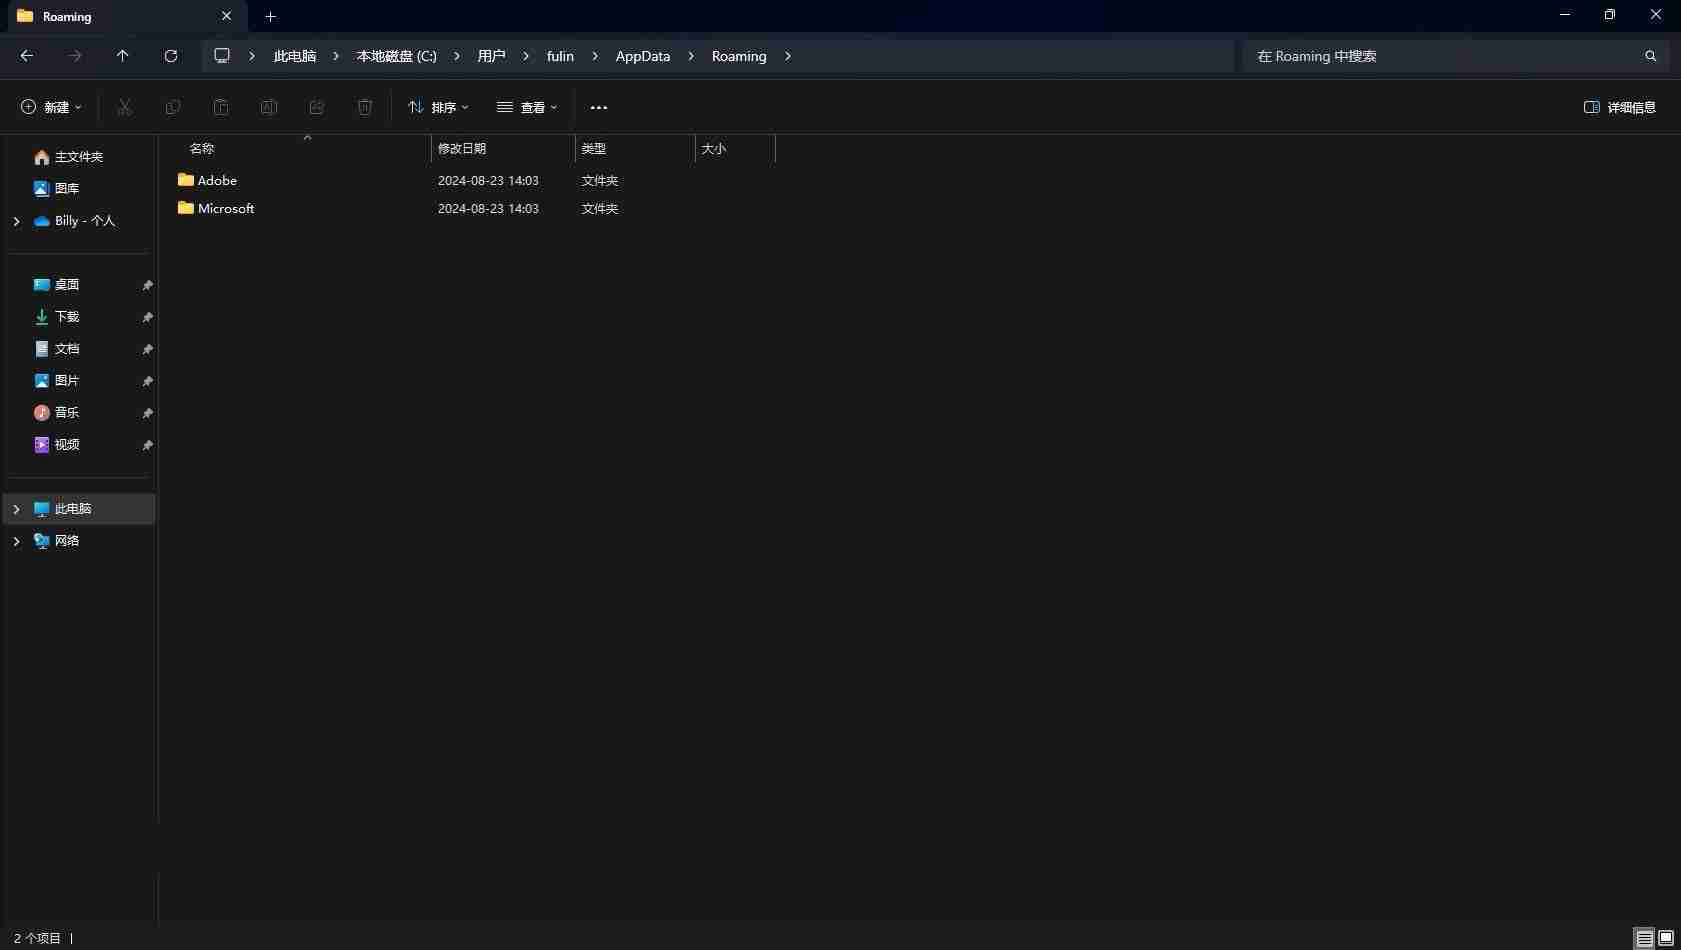Open new tab with plus button
Image resolution: width=1681 pixels, height=950 pixels.
pos(270,16)
